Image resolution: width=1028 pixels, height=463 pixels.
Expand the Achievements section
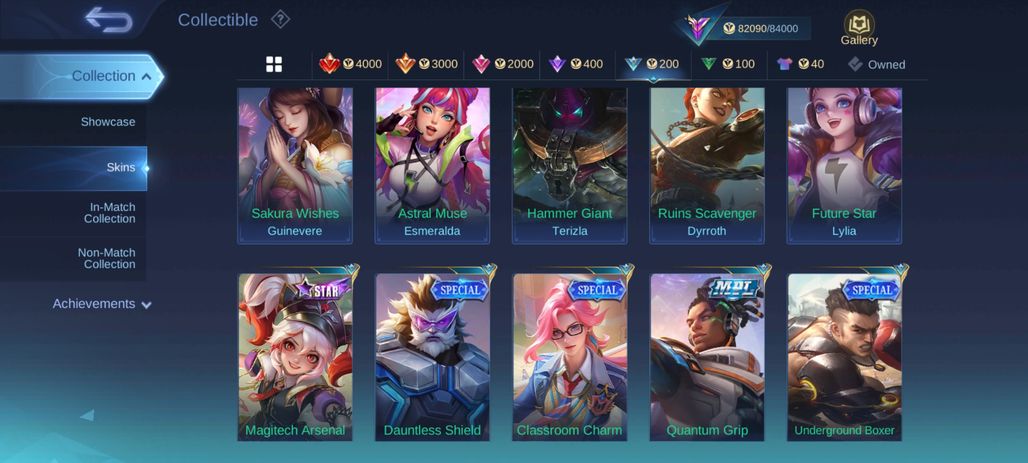click(x=102, y=304)
